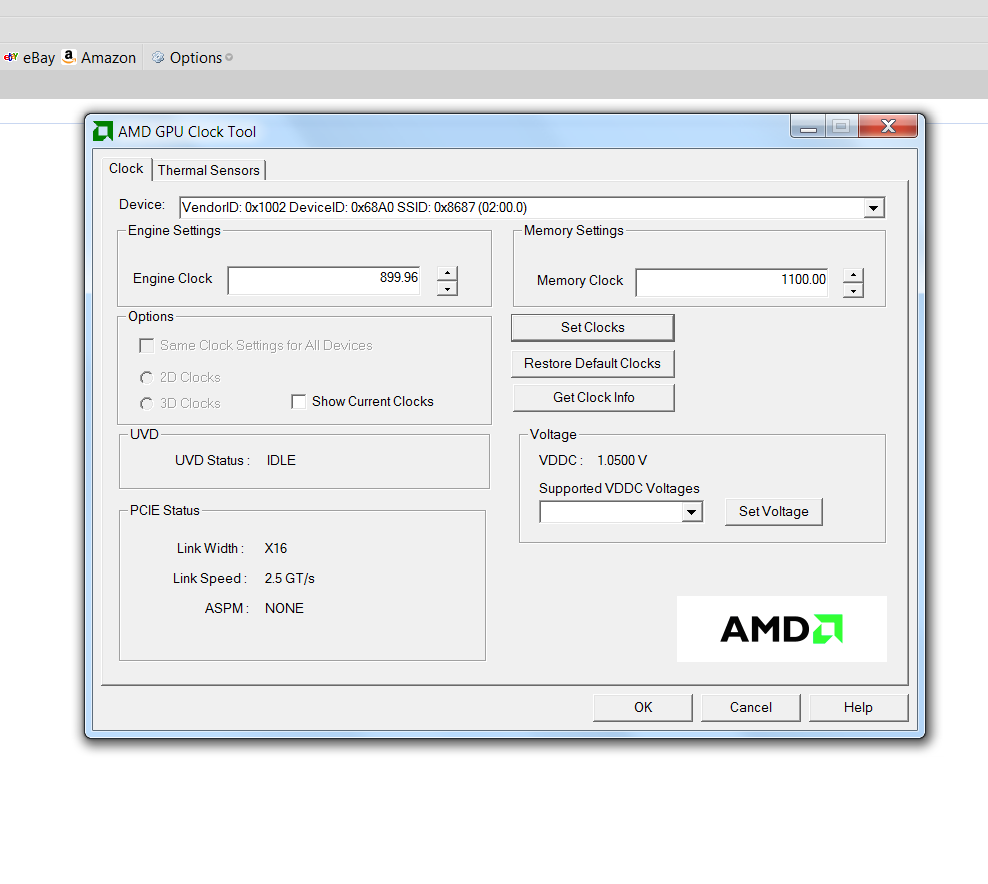Click the AMD GPU Clock Tool title icon
This screenshot has width=988, height=884.
103,131
